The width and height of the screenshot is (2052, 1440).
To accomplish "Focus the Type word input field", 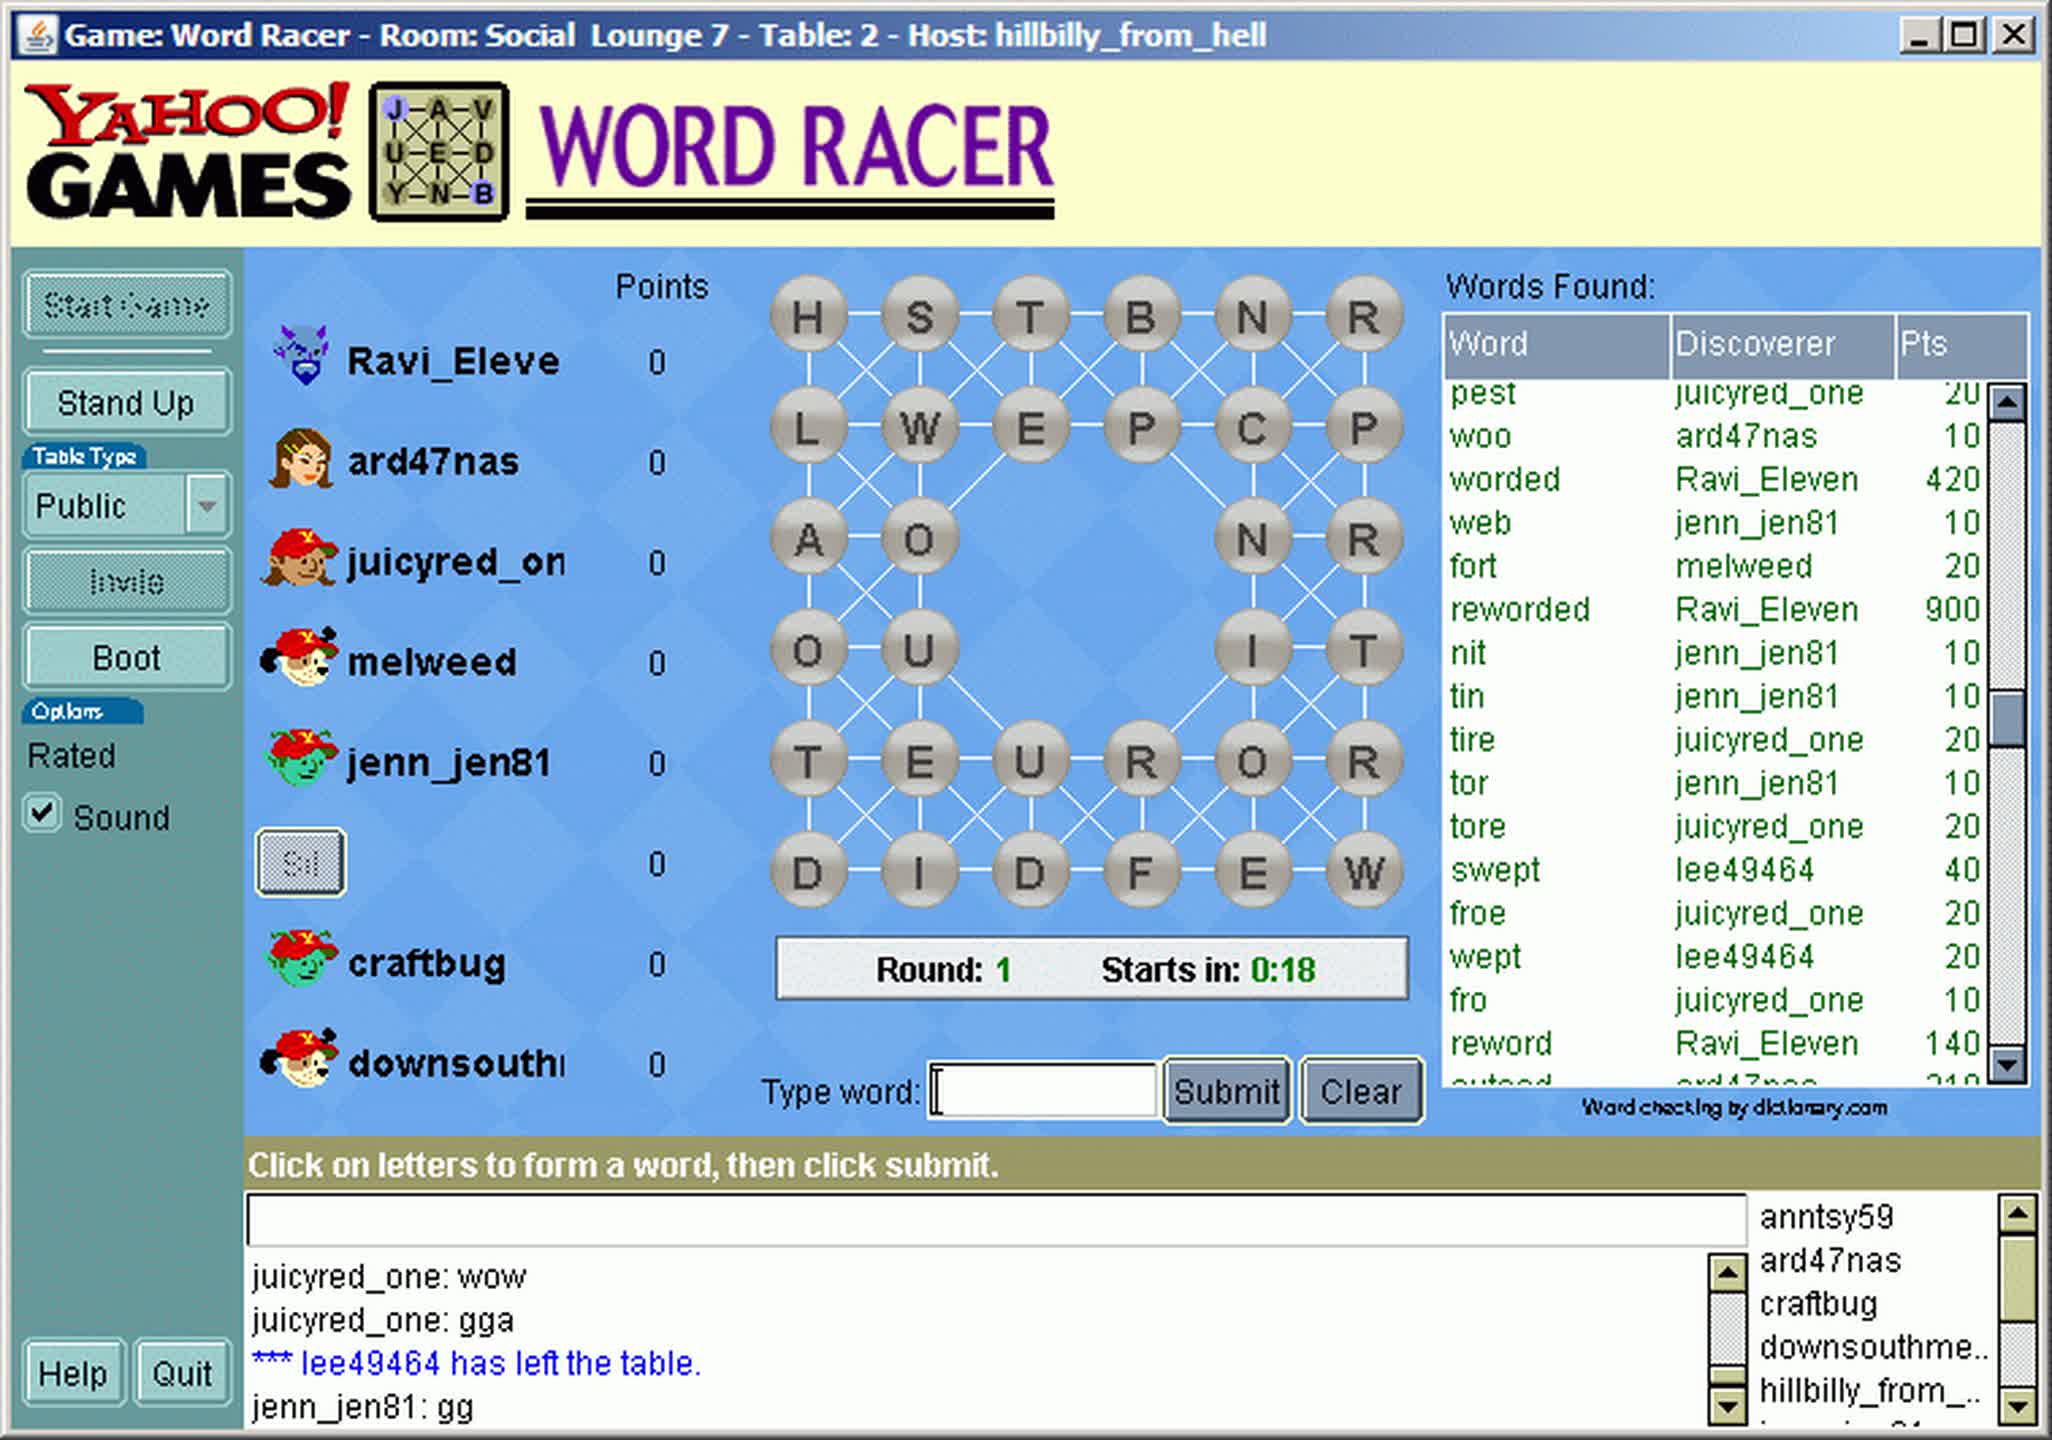I will 1043,1091.
